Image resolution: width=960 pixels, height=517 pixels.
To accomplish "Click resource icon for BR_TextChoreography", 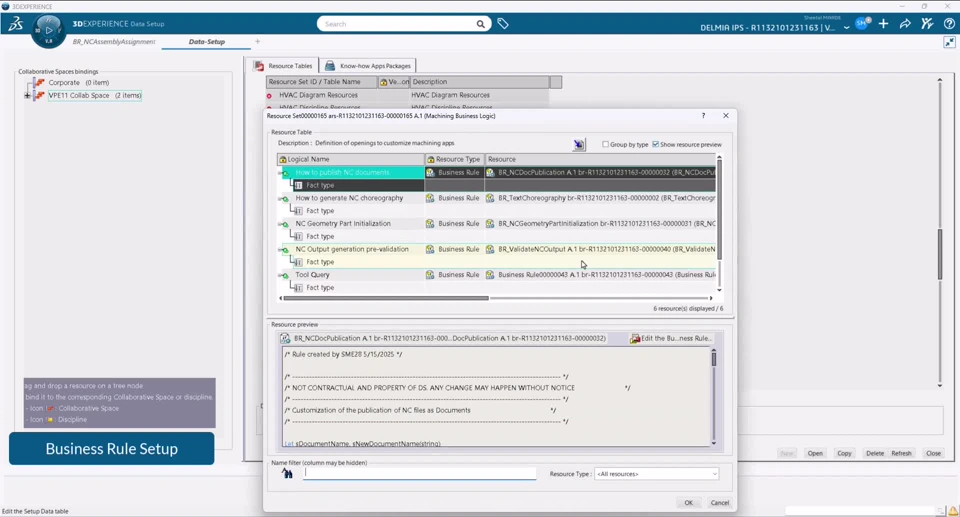I will (490, 198).
